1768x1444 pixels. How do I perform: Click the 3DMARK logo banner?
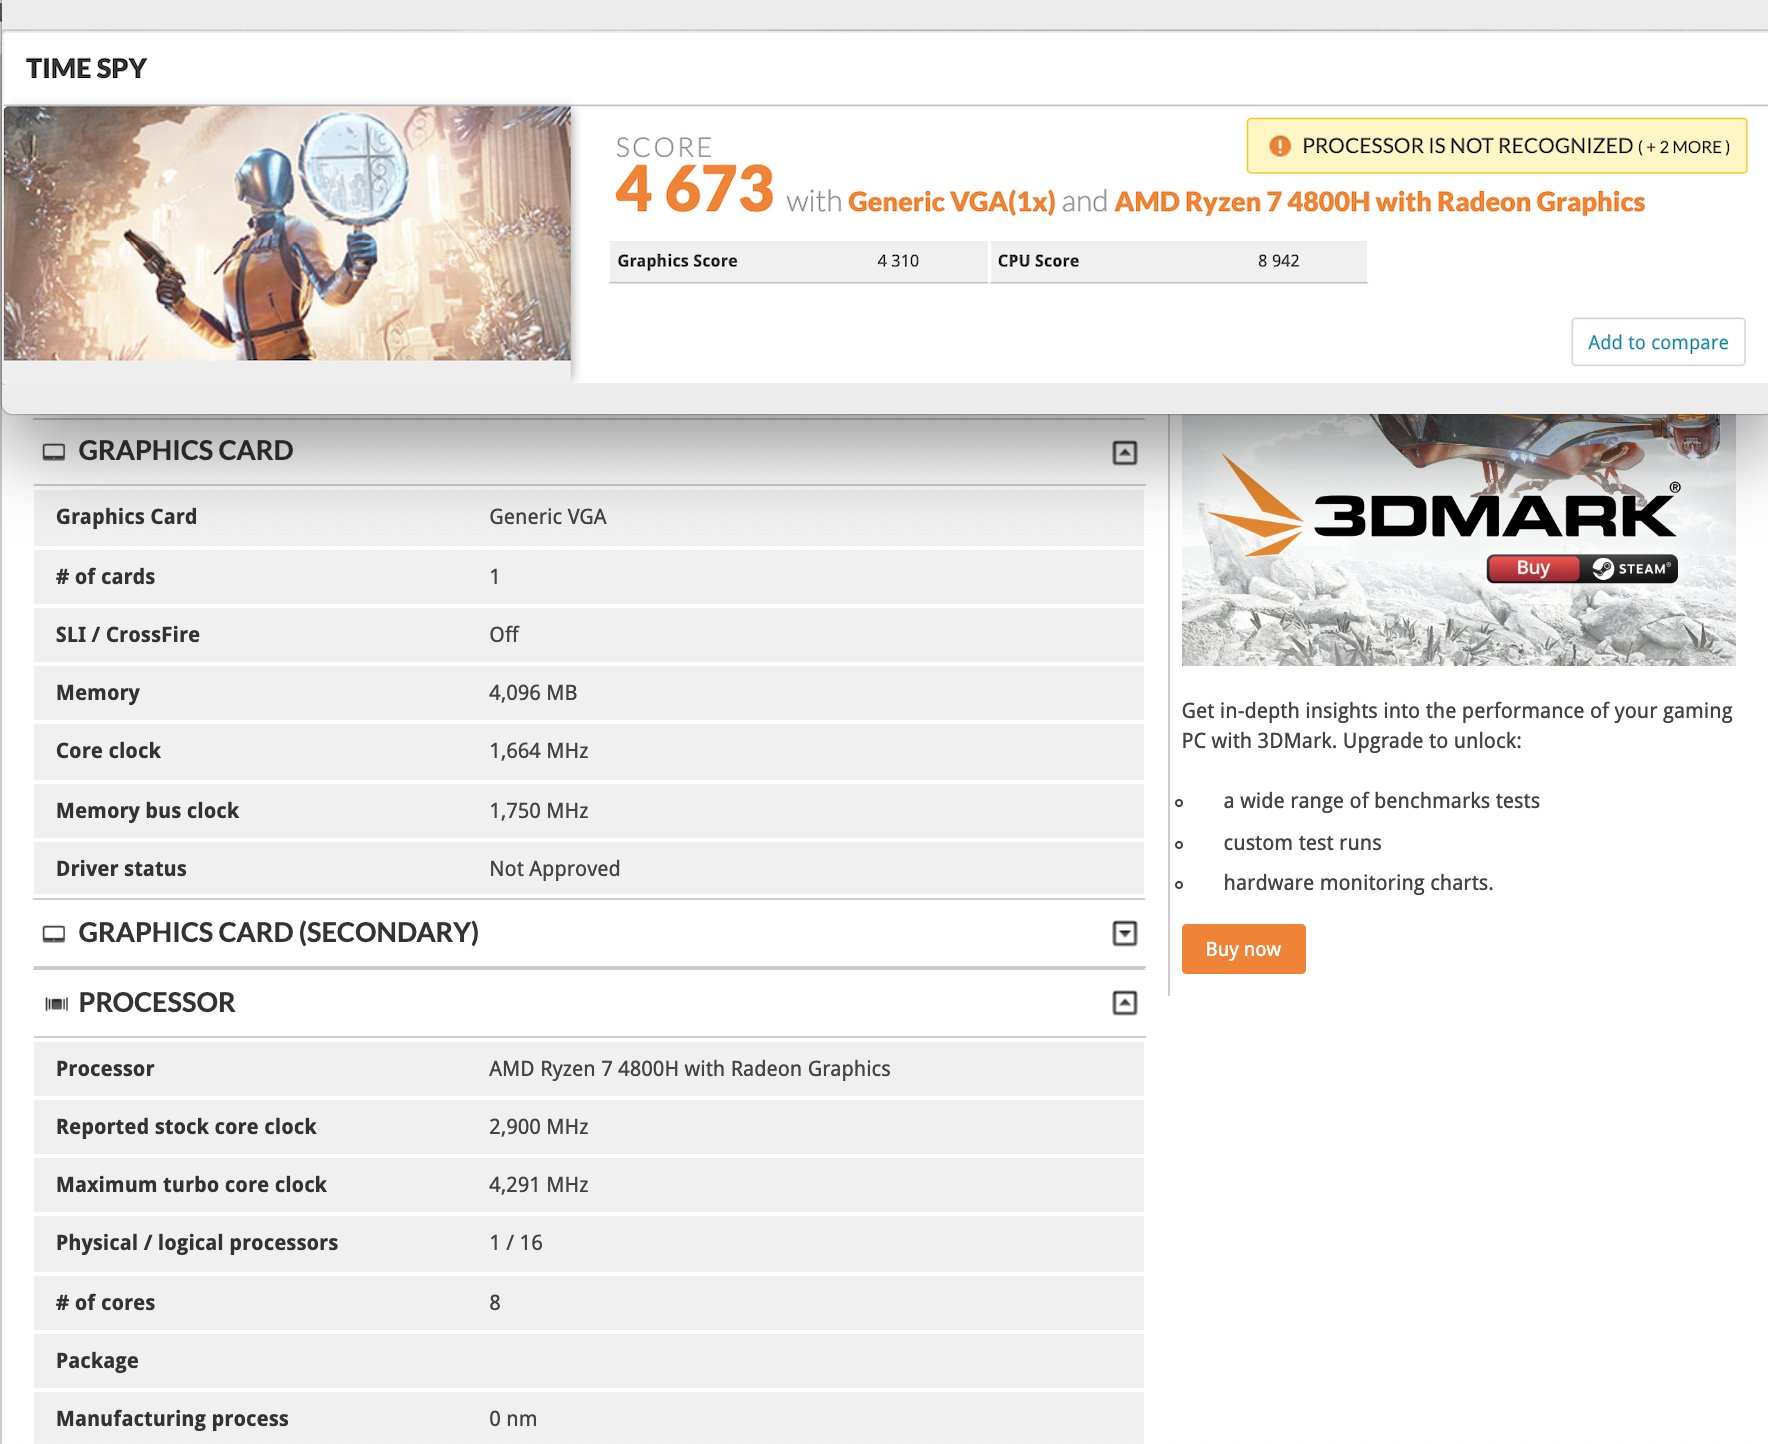tap(1458, 540)
